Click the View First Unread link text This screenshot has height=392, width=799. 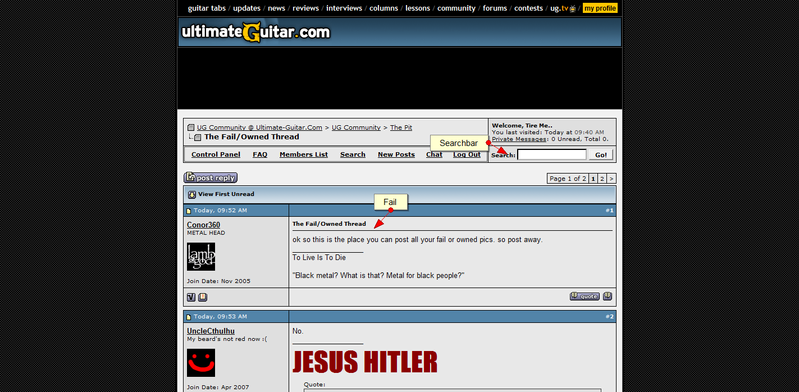point(226,194)
